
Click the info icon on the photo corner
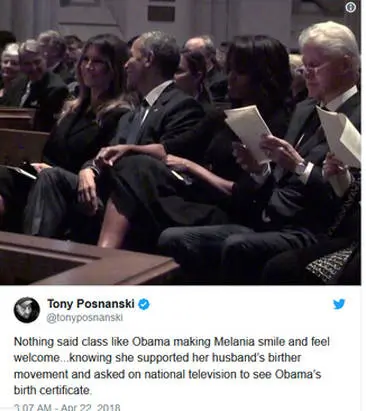[351, 7]
